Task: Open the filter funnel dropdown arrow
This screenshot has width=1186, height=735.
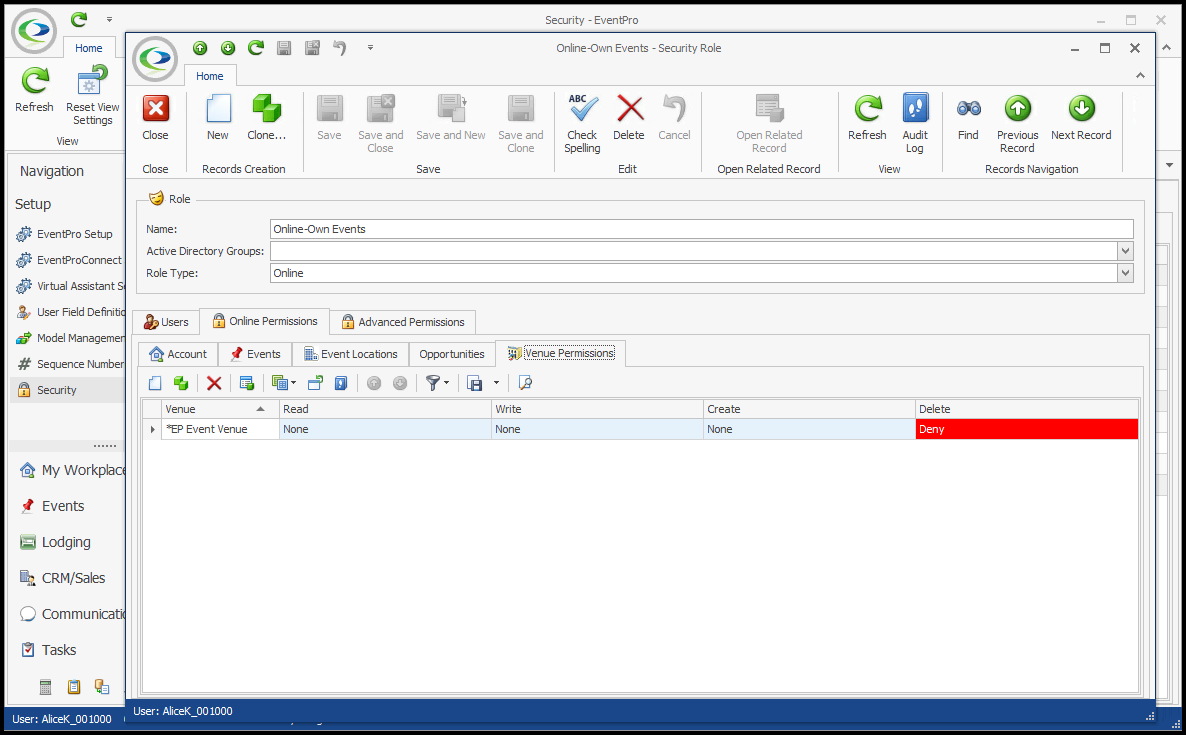Action: [446, 383]
